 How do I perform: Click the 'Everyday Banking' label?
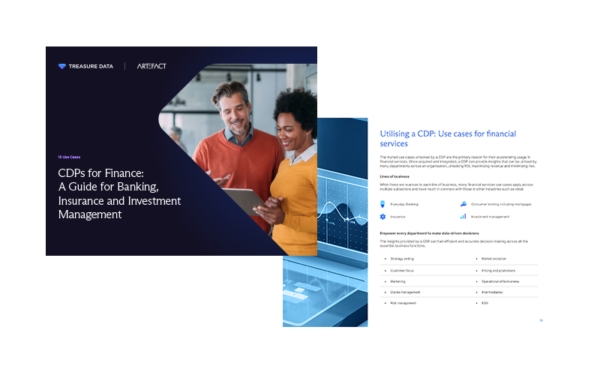point(404,204)
